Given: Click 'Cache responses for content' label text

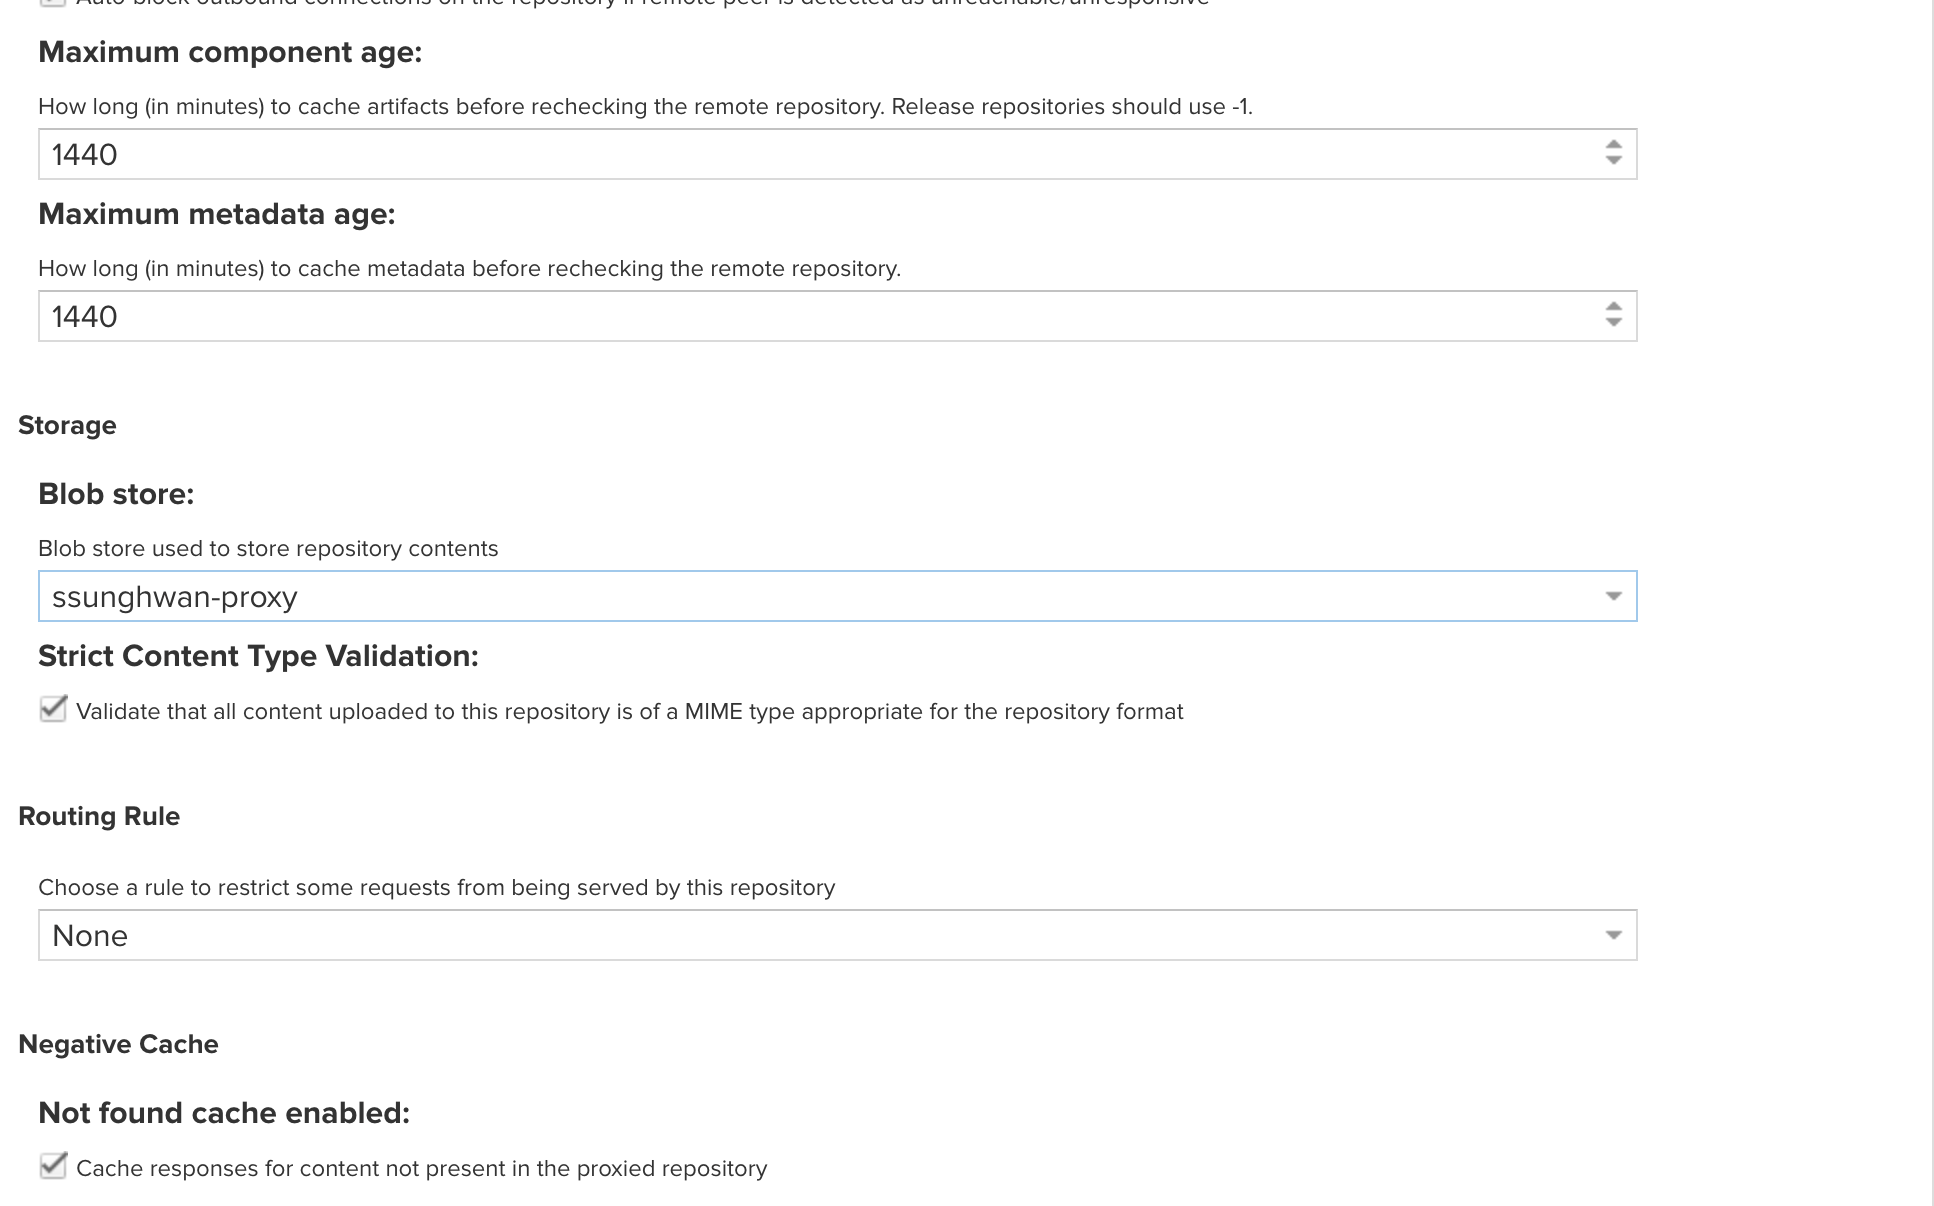Looking at the screenshot, I should (421, 1168).
